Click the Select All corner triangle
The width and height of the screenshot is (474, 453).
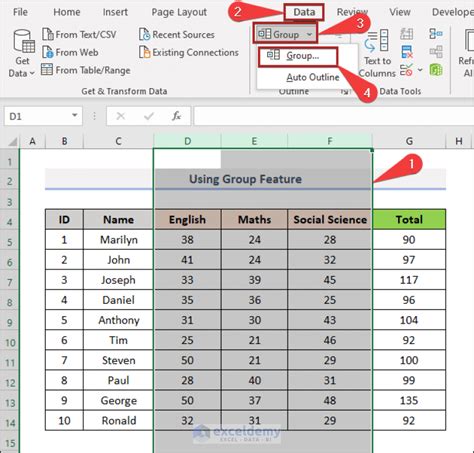[x=12, y=142]
